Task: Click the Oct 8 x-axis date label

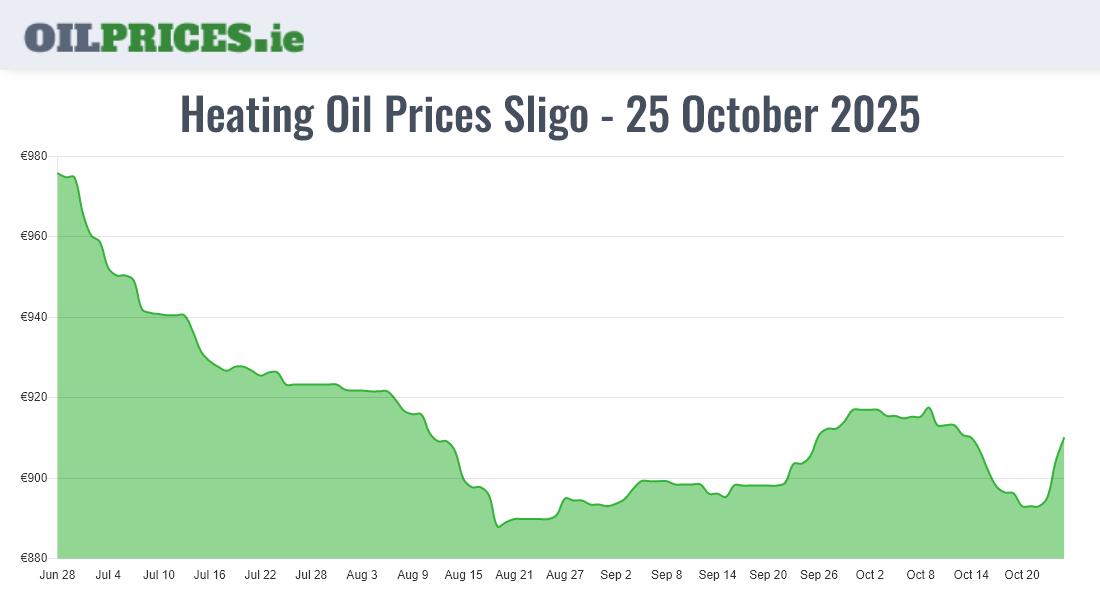Action: click(x=920, y=575)
